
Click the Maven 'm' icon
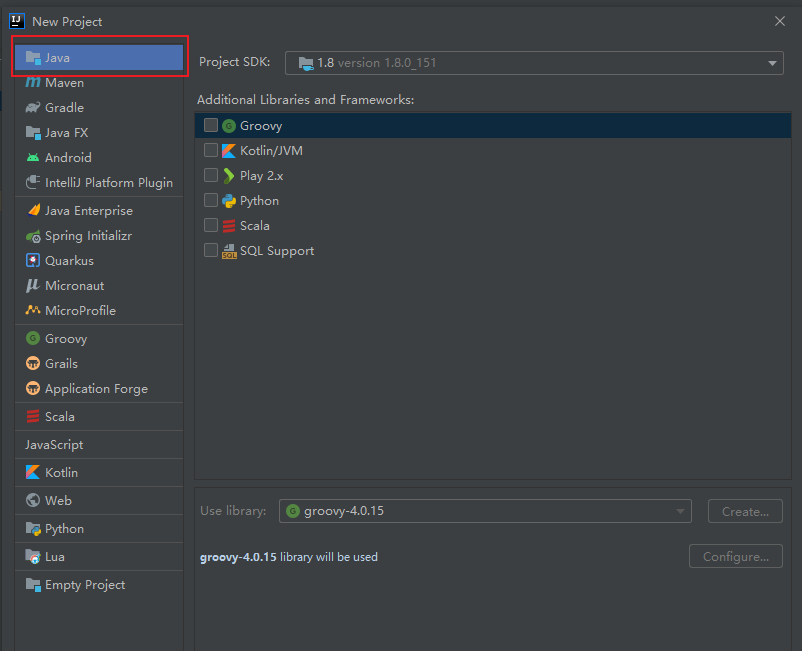(x=33, y=82)
